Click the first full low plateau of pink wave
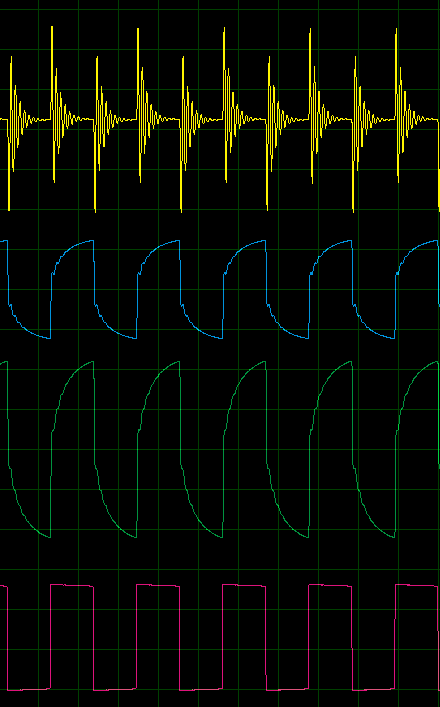The height and width of the screenshot is (707, 440). [x=115, y=689]
